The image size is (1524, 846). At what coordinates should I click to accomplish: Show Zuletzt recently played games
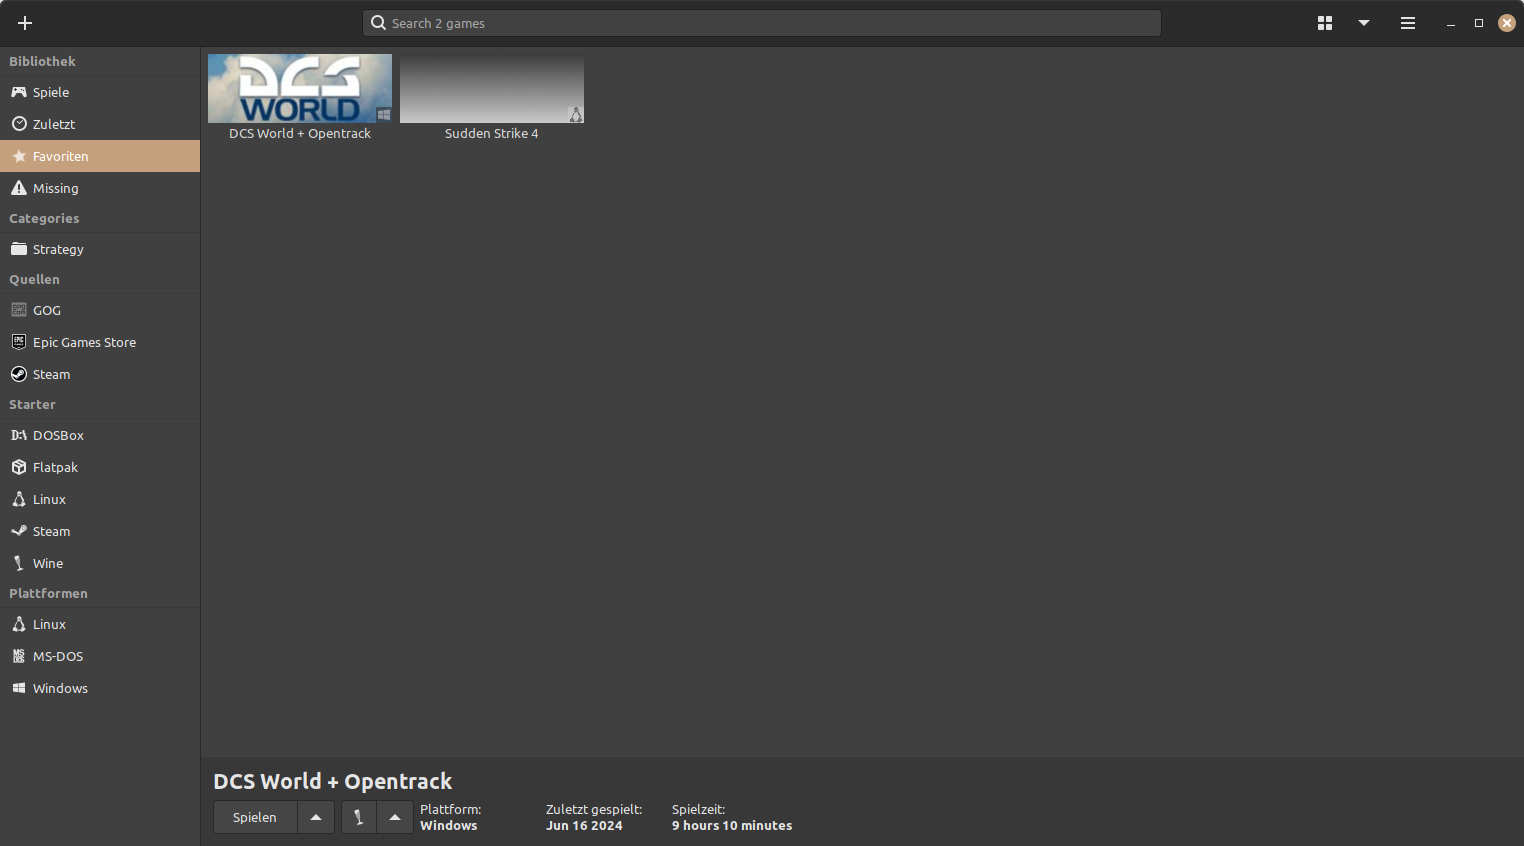click(100, 124)
